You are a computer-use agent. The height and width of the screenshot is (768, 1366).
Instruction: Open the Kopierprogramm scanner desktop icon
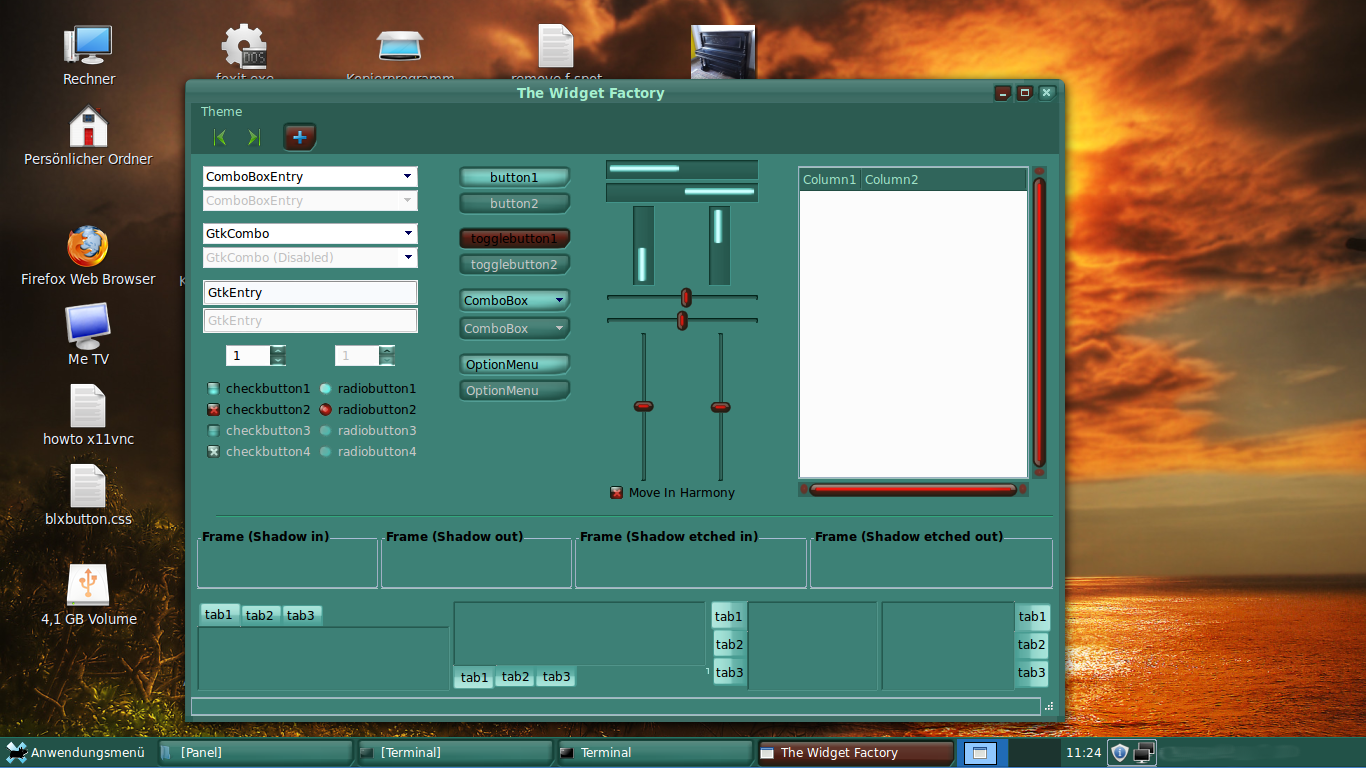(x=400, y=46)
